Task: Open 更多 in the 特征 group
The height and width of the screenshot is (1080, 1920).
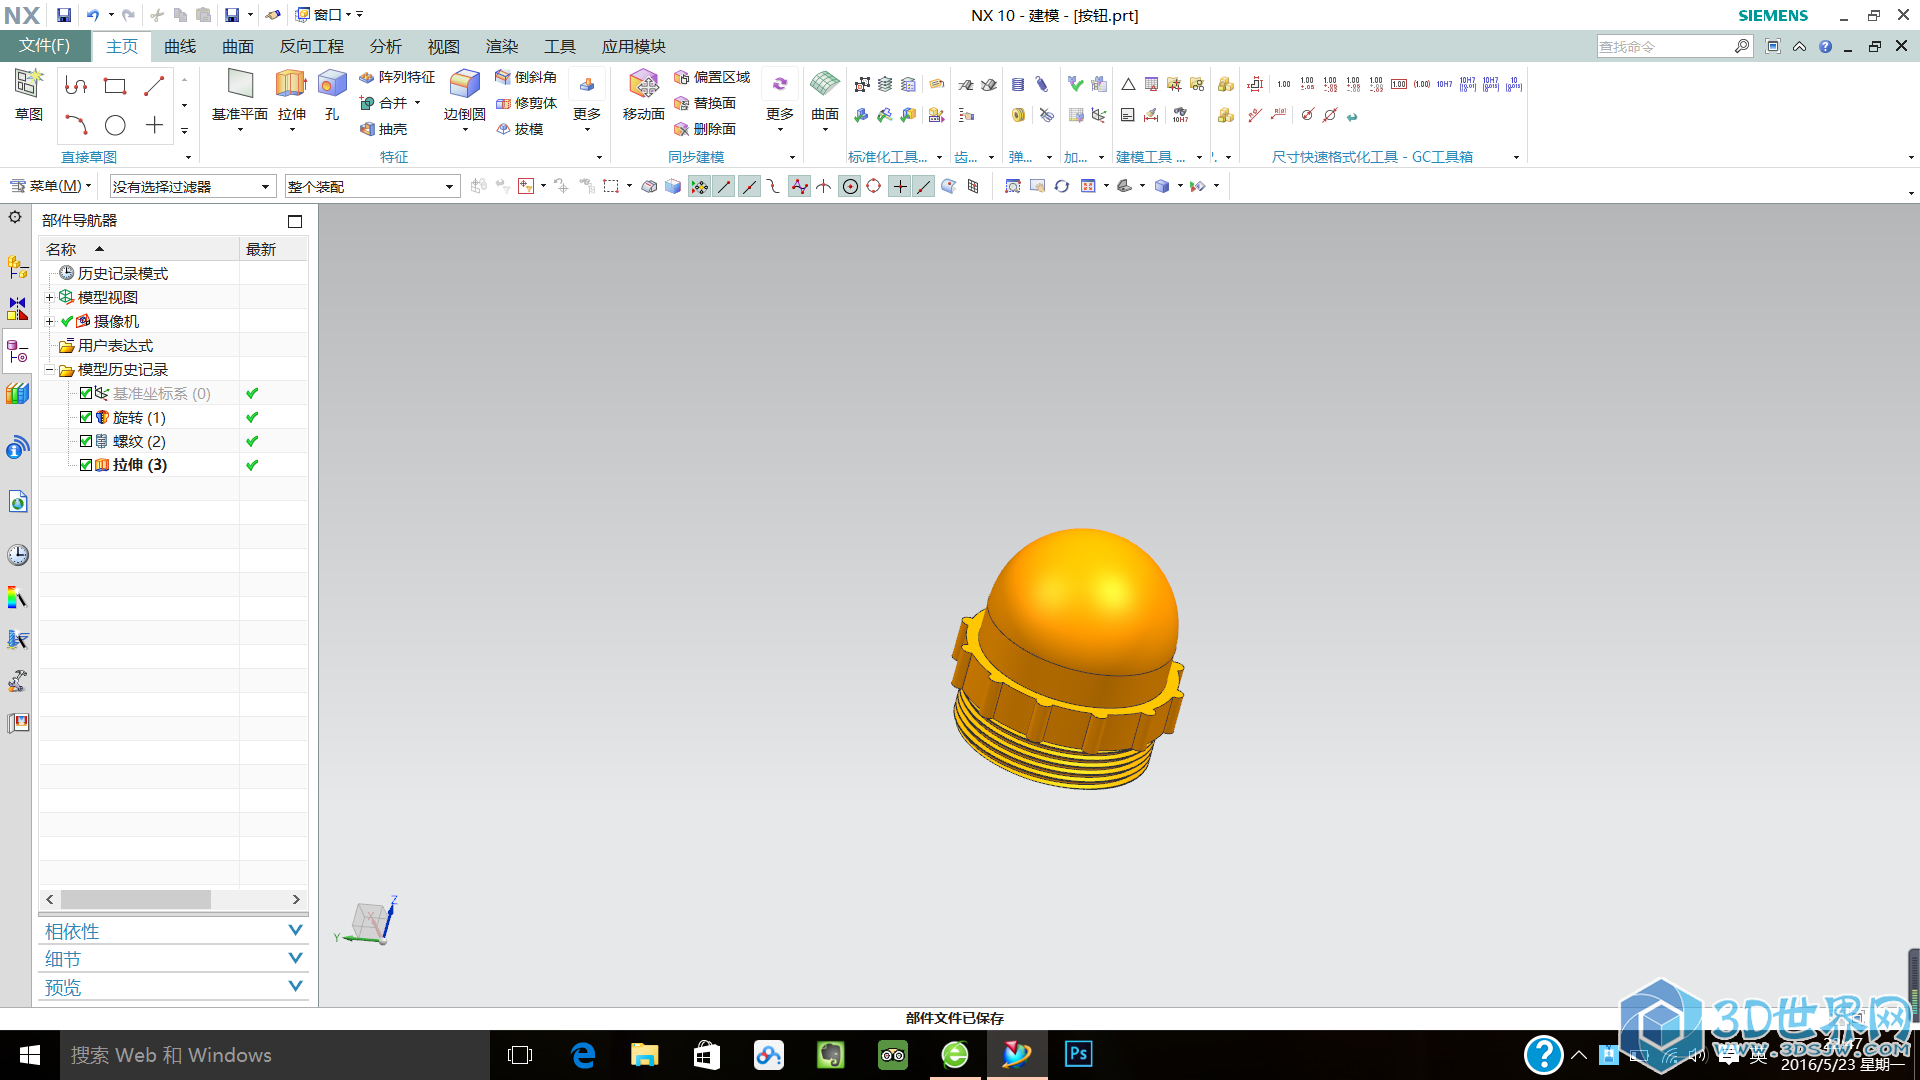Action: coord(587,101)
